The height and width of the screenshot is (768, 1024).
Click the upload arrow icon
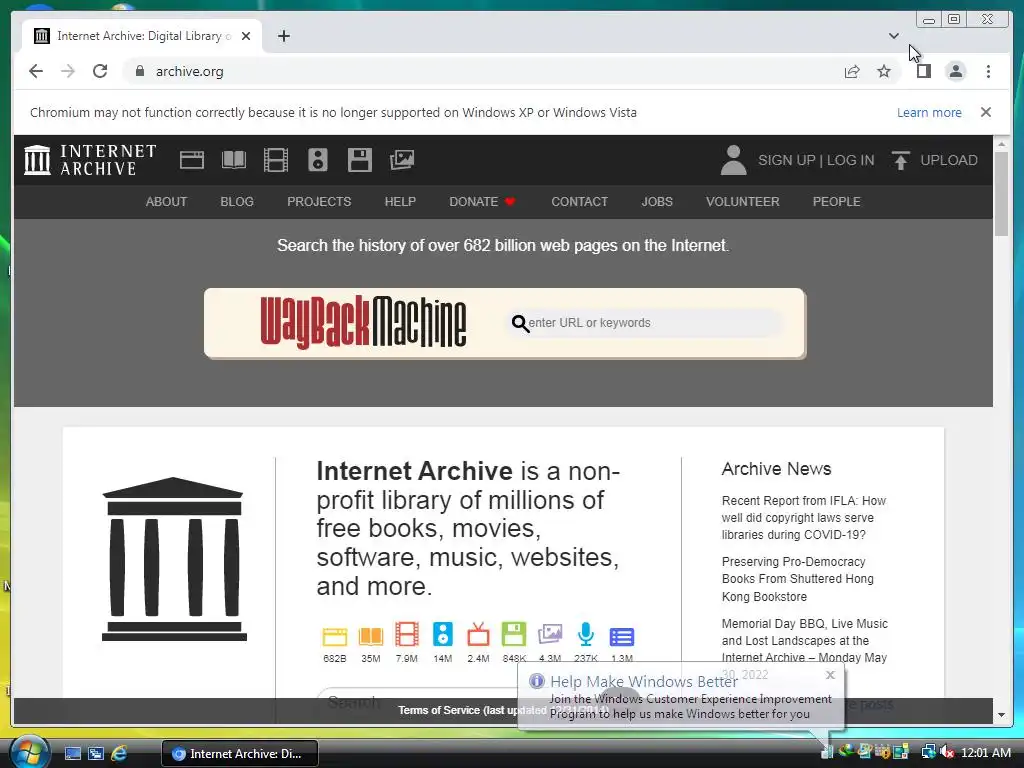901,160
